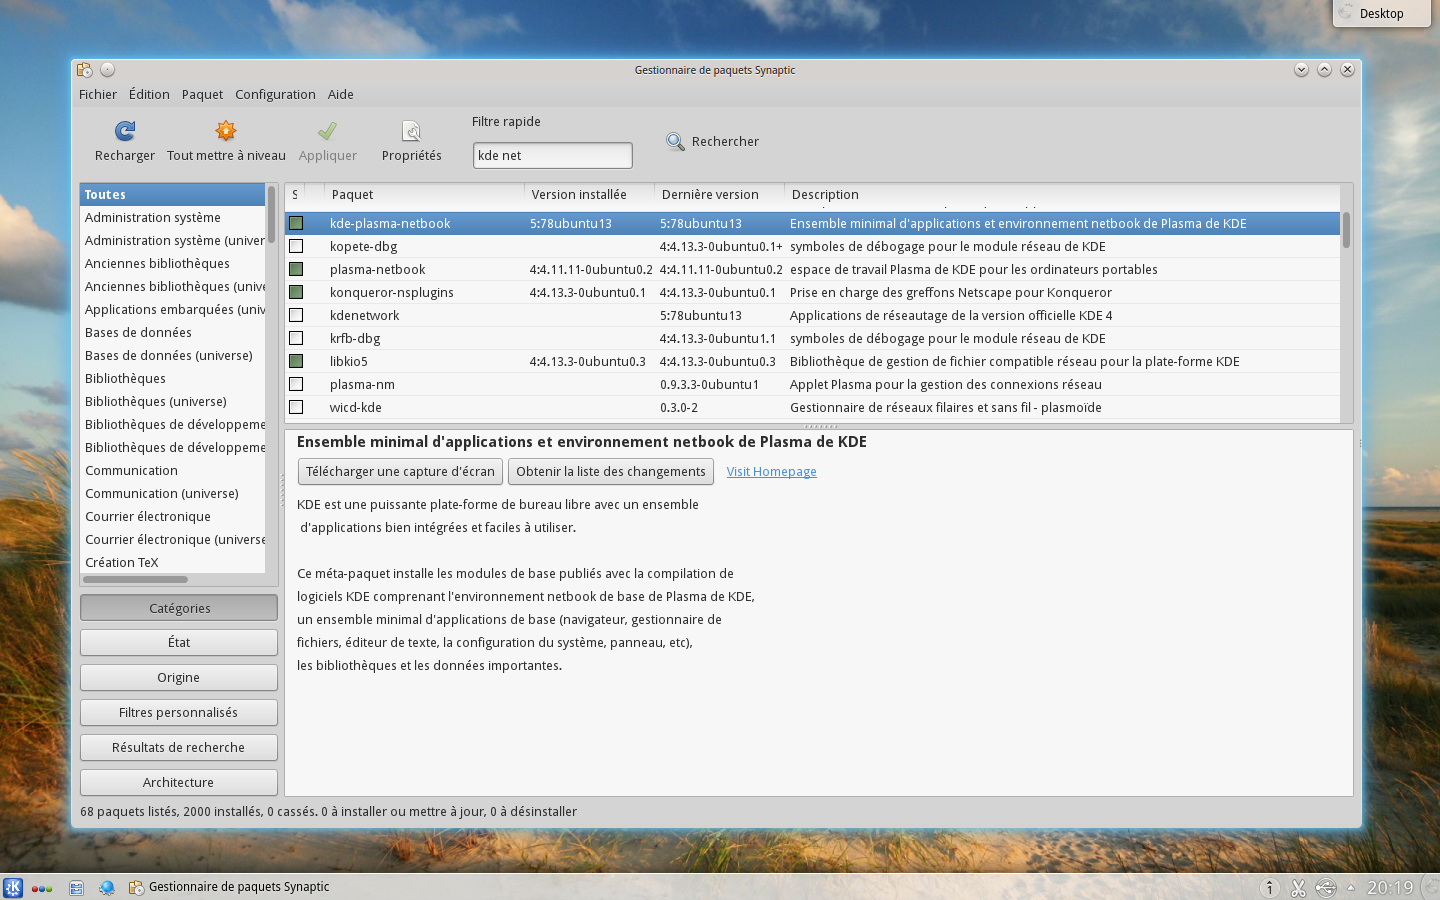Click the Desktop toolbox at top right
Screen dimensions: 1440x900
[x=1382, y=13]
